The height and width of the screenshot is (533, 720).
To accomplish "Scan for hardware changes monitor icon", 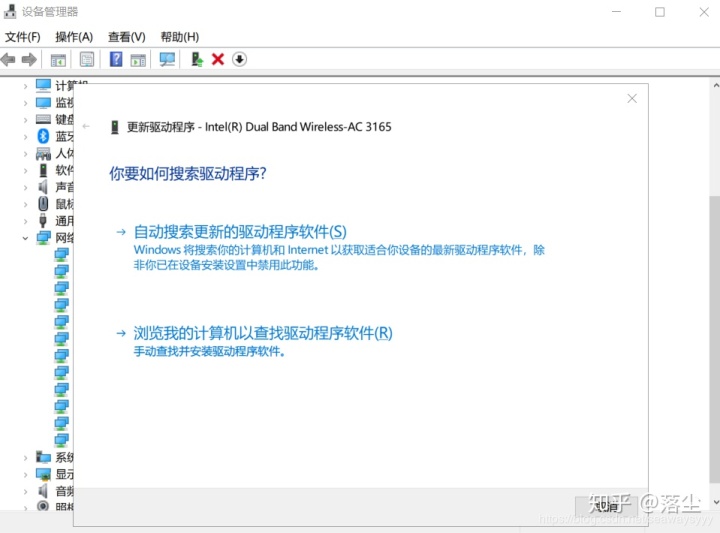I will click(x=167, y=59).
